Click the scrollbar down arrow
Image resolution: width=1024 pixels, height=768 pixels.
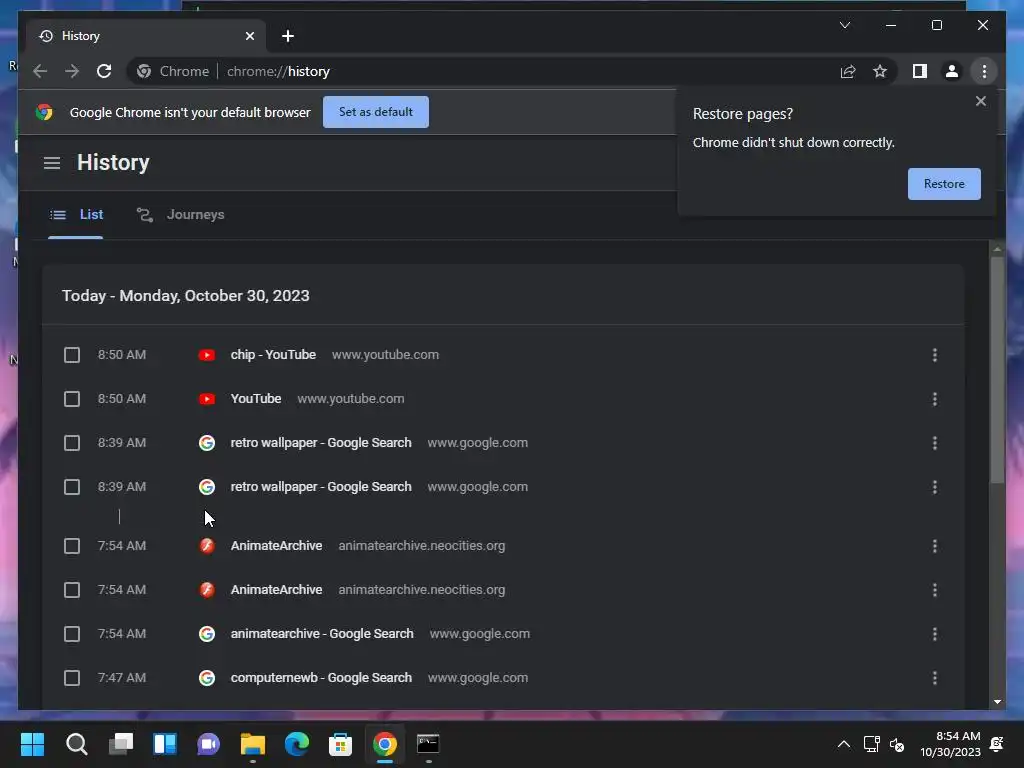pos(997,701)
